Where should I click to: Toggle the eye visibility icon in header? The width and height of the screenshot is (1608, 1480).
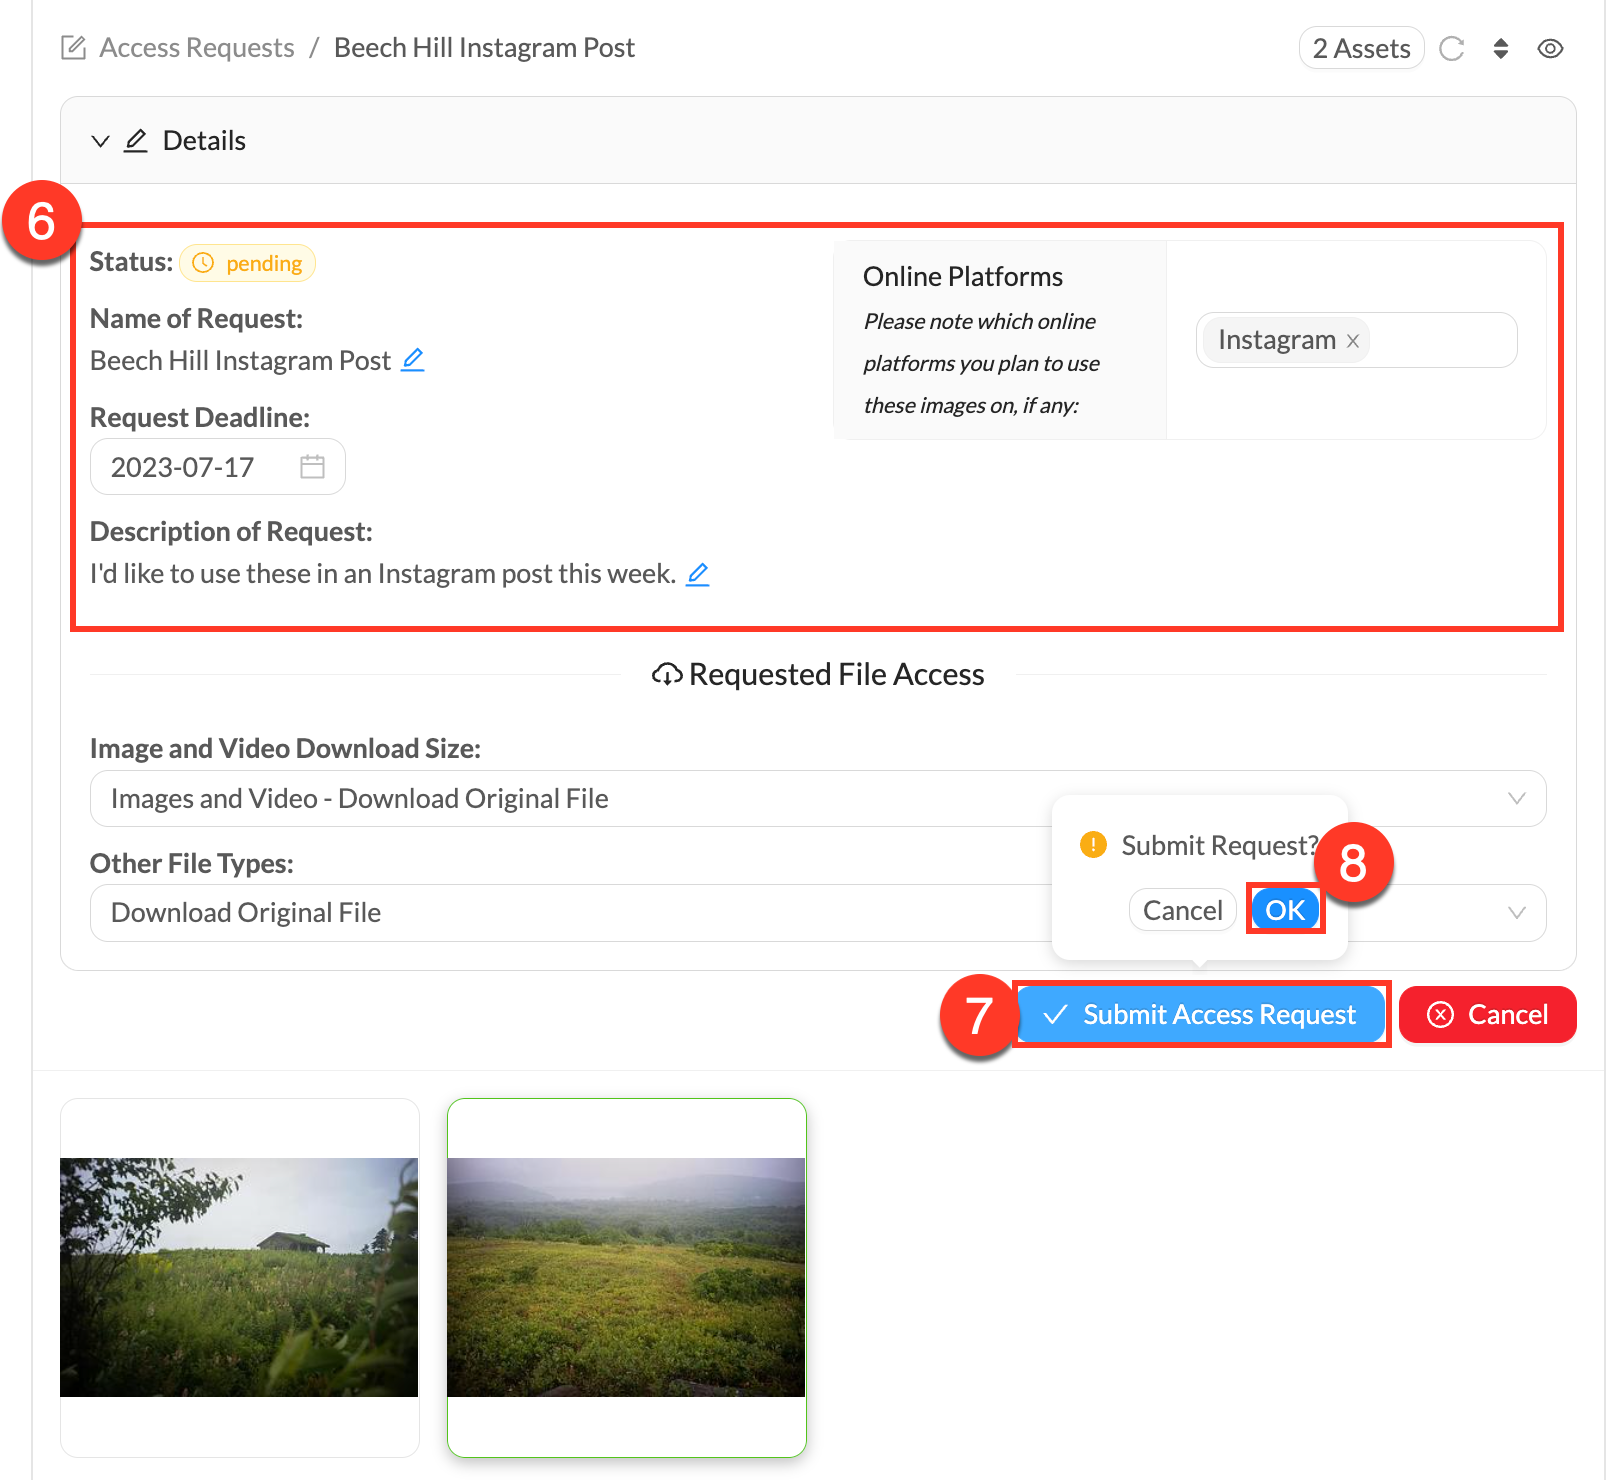click(1550, 49)
